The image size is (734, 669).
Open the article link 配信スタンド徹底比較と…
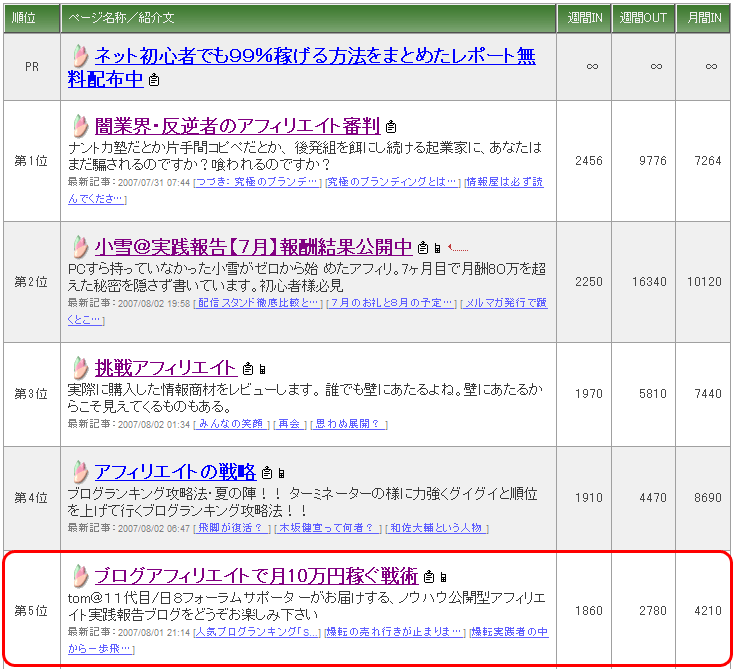pos(258,303)
